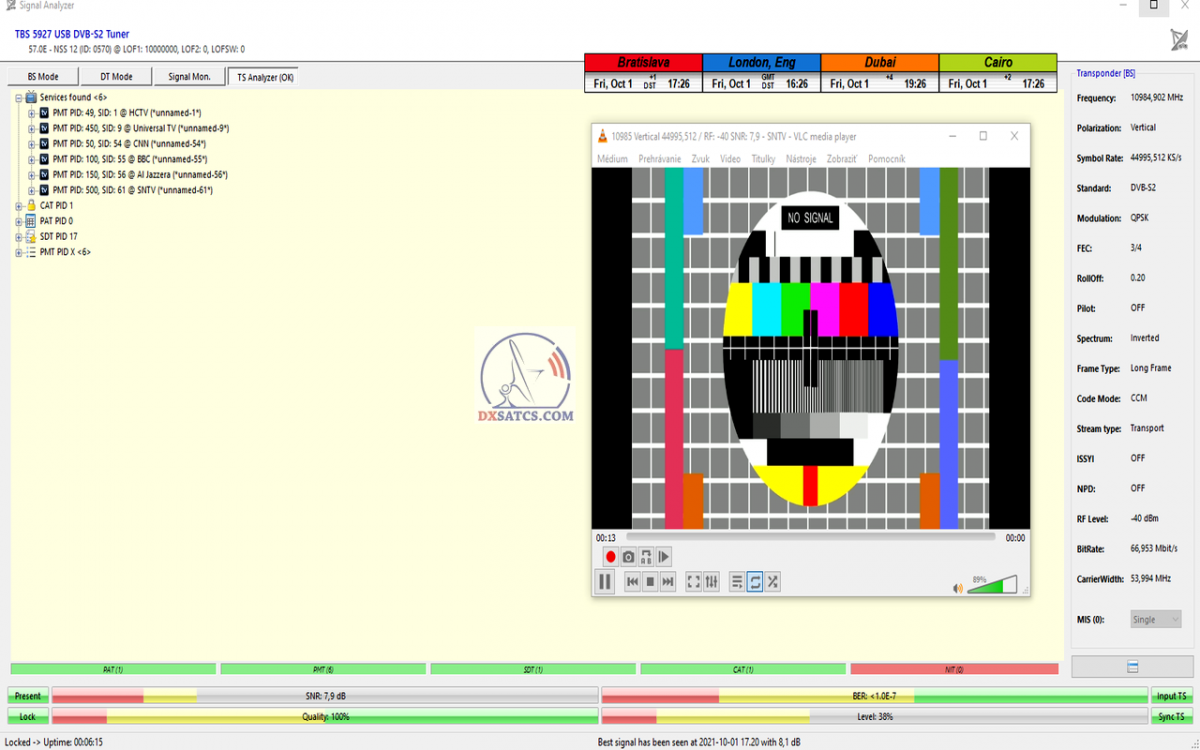Collapse the Services found tree node
This screenshot has height=750, width=1200.
point(19,98)
